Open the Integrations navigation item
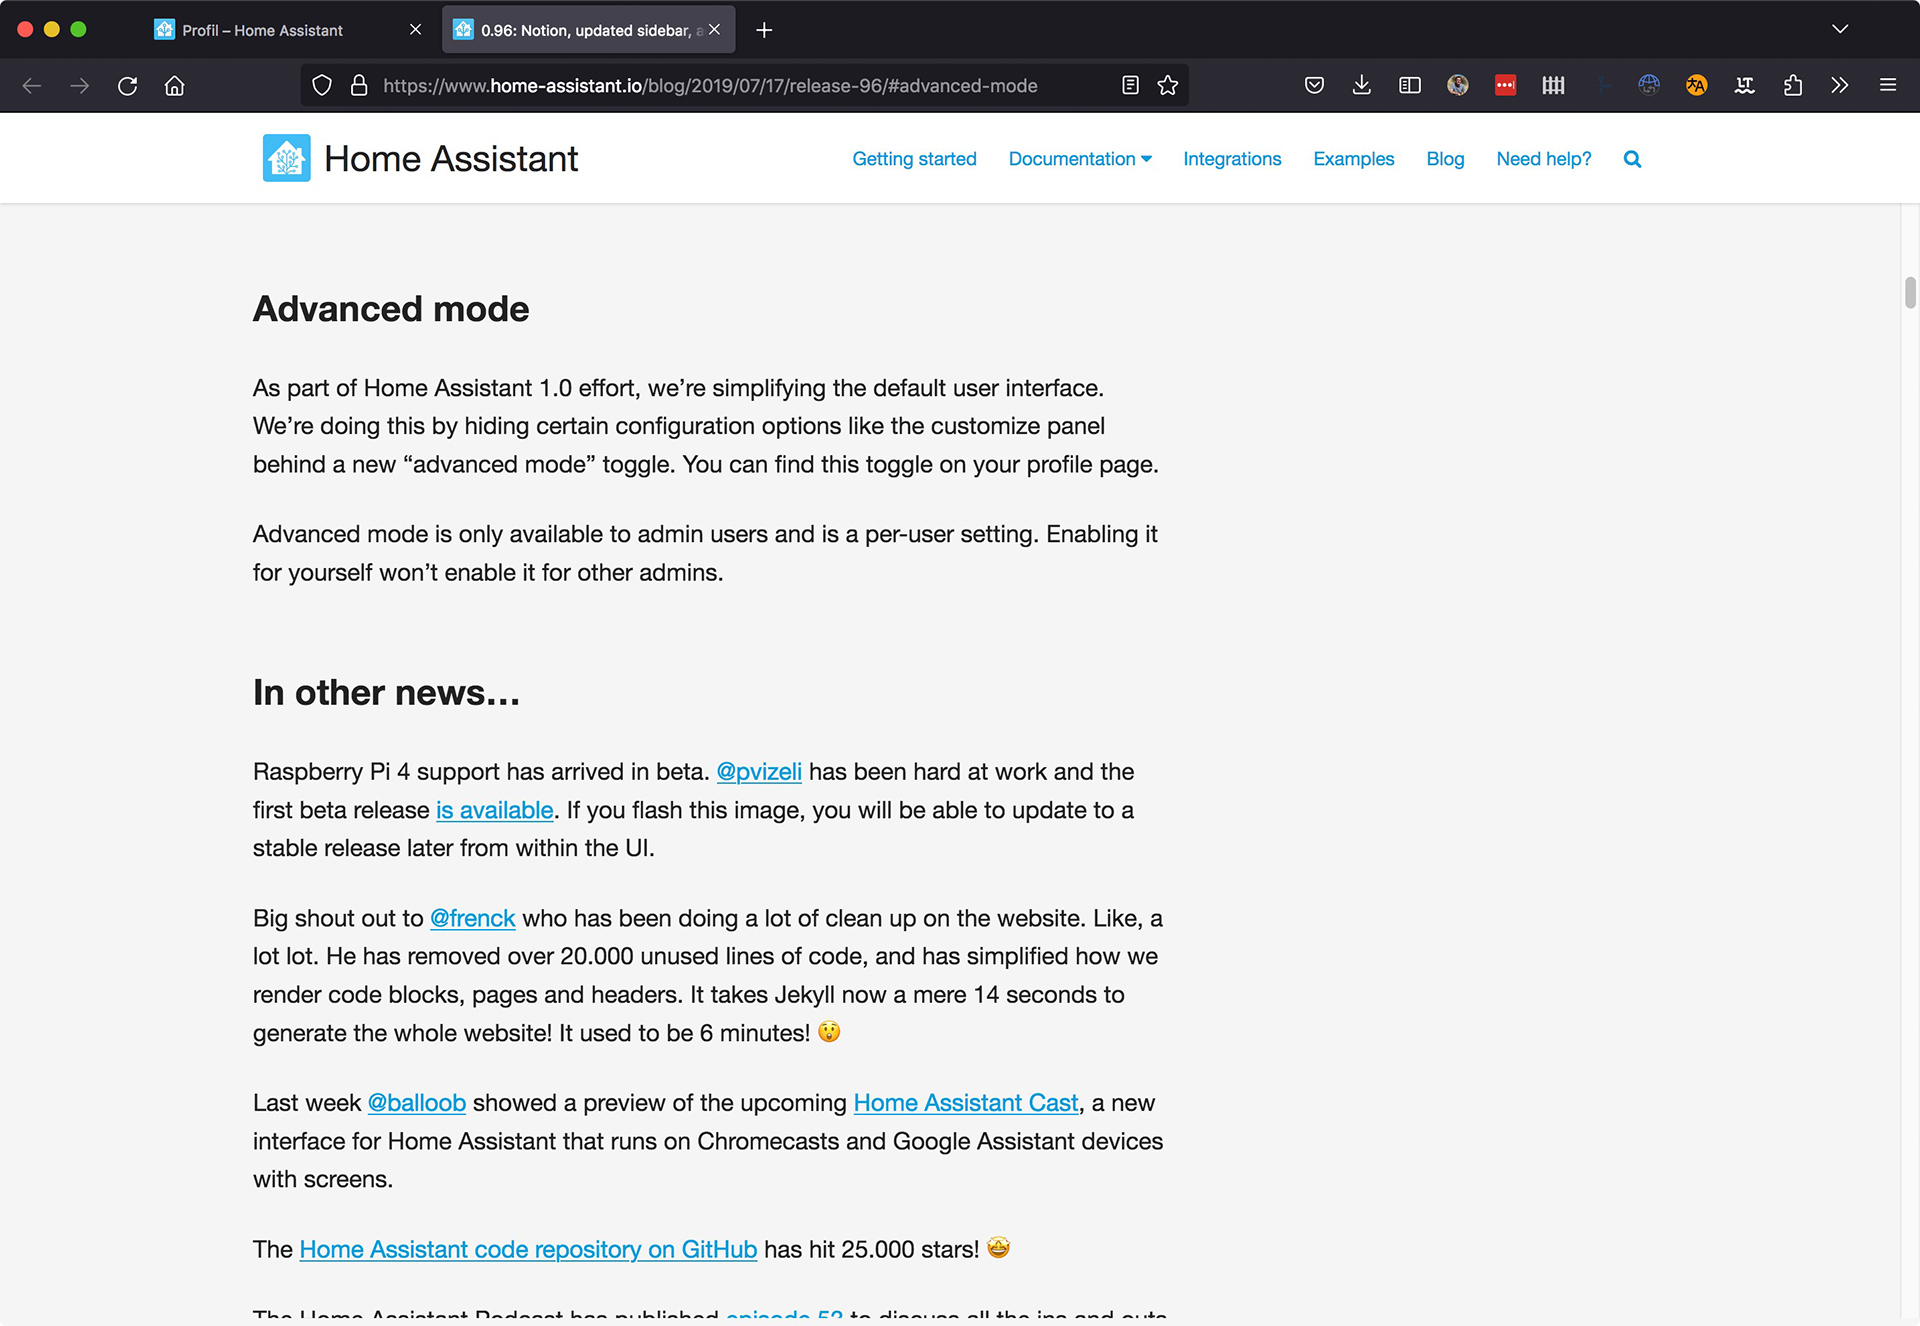The image size is (1920, 1326). coord(1231,159)
